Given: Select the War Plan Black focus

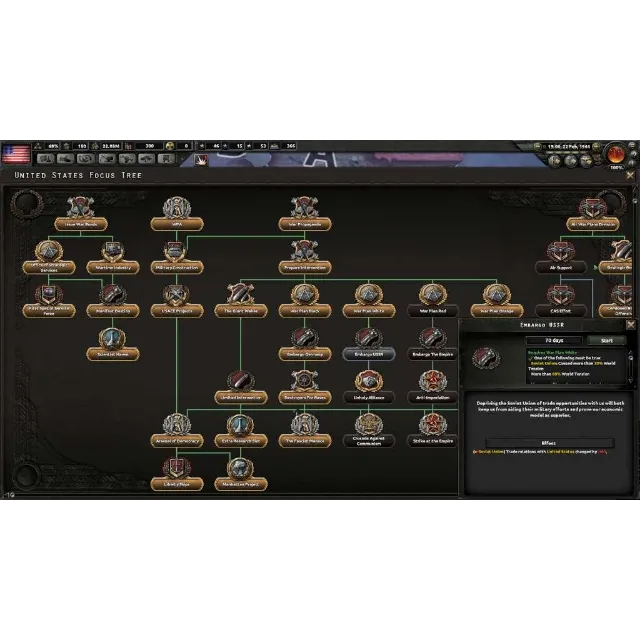Looking at the screenshot, I should tap(304, 303).
